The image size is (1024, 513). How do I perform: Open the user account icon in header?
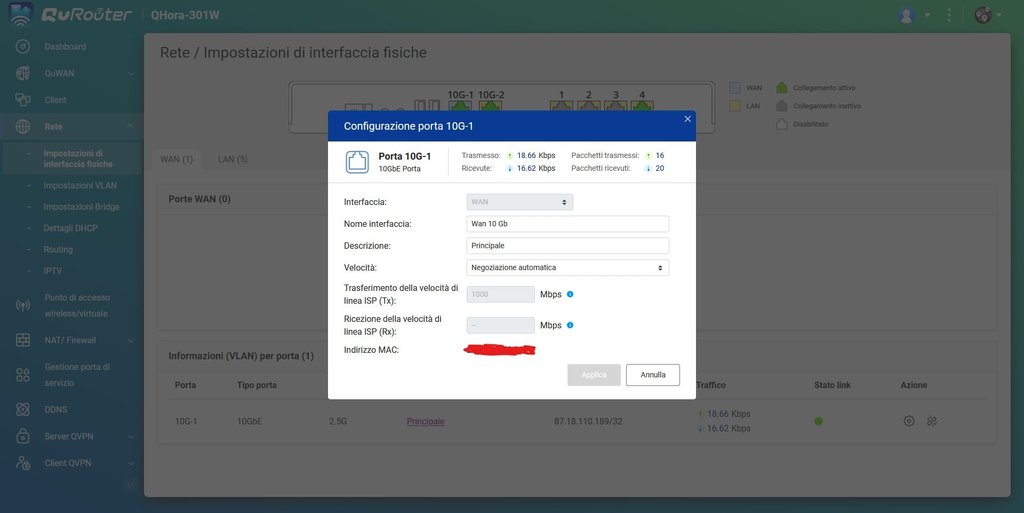(x=907, y=15)
